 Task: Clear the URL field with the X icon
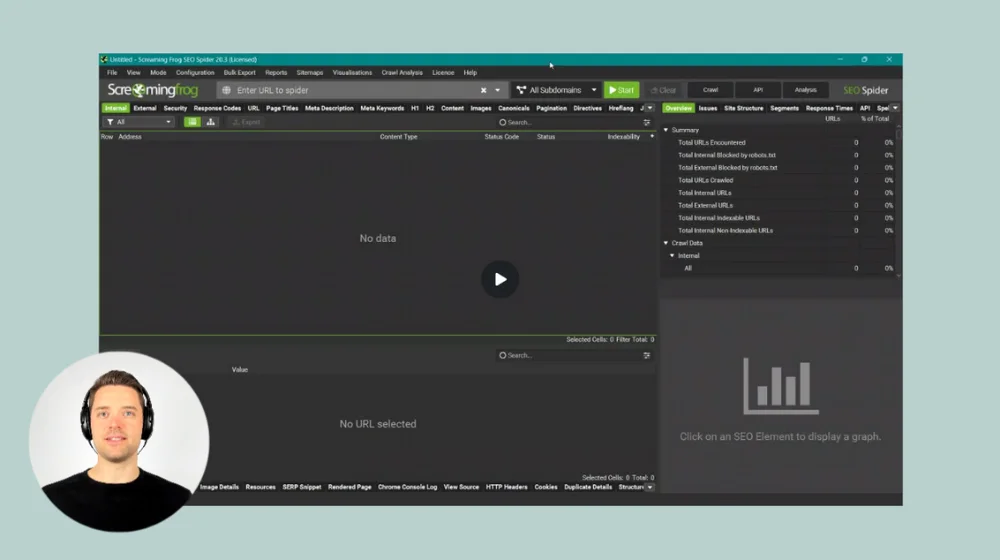483,91
